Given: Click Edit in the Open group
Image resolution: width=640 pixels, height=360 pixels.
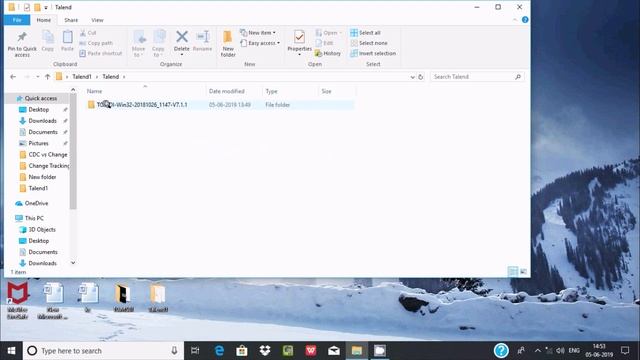Looking at the screenshot, I should [324, 43].
